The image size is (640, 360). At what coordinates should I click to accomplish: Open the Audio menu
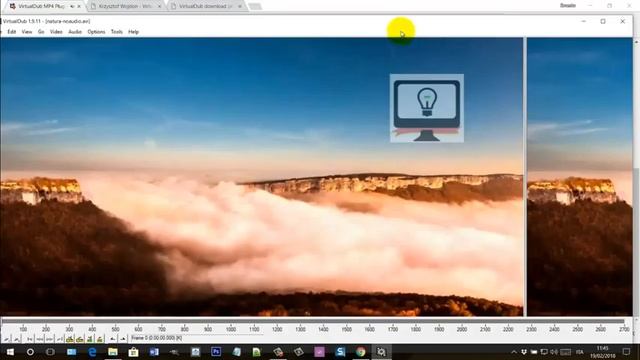click(75, 32)
